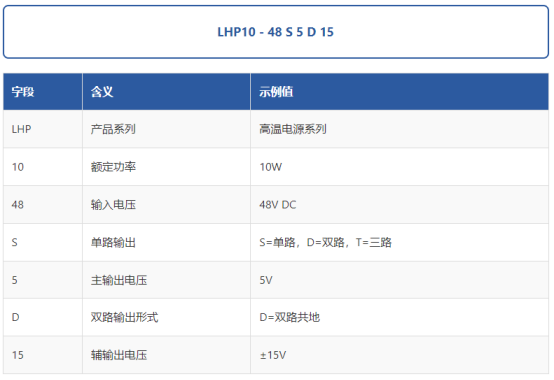Click the 高温电源系列 value
The width and height of the screenshot is (554, 380).
pyautogui.click(x=293, y=129)
